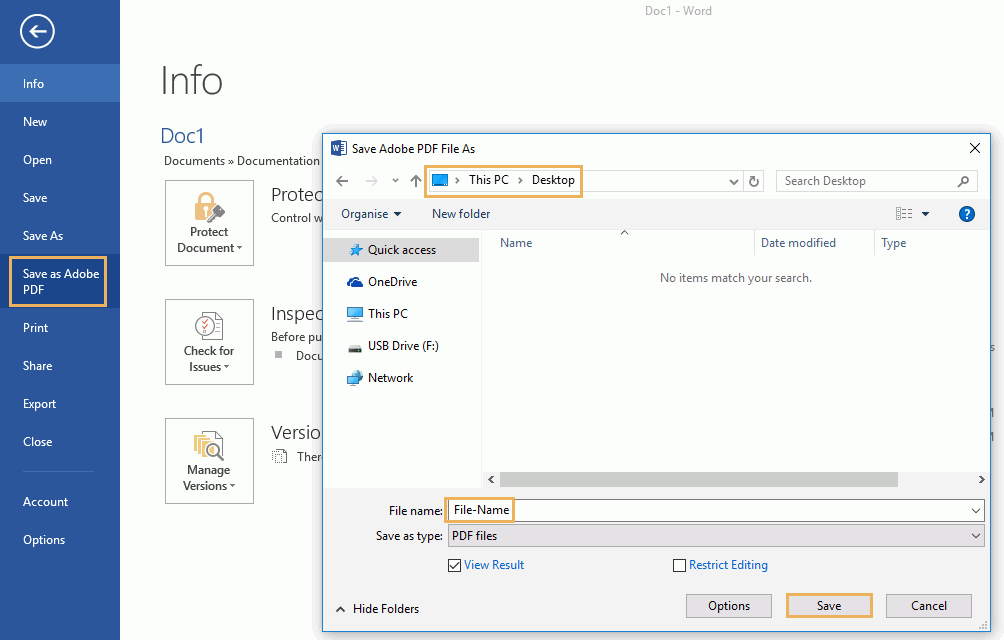
Task: Sort by the Name column header
Action: 516,243
